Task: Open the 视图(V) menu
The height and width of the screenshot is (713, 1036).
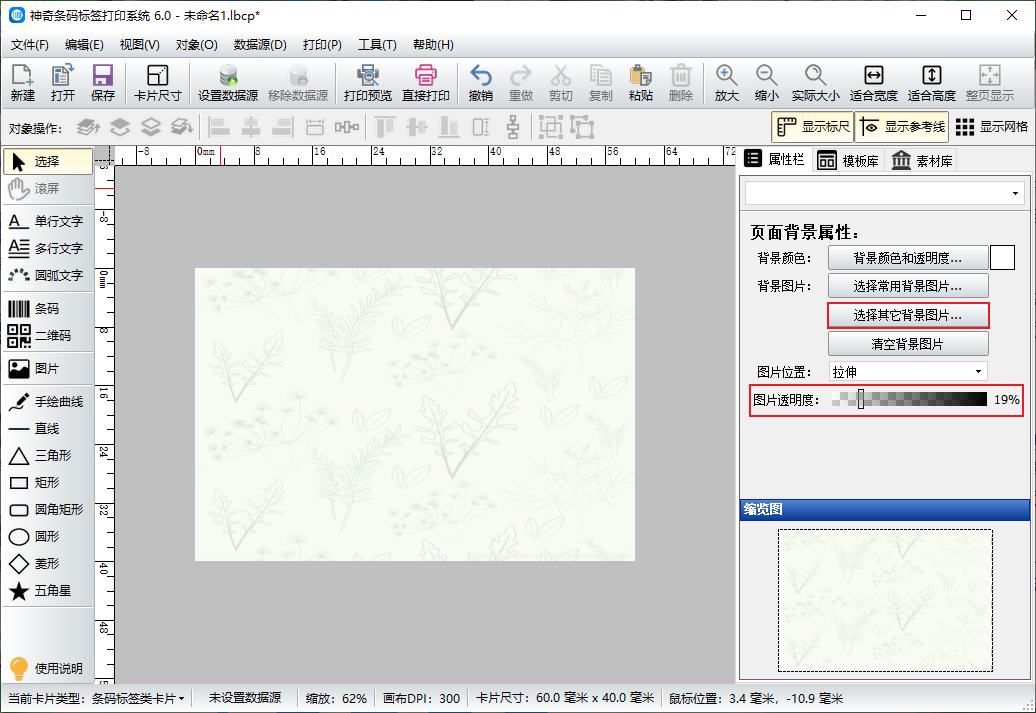Action: pos(139,45)
